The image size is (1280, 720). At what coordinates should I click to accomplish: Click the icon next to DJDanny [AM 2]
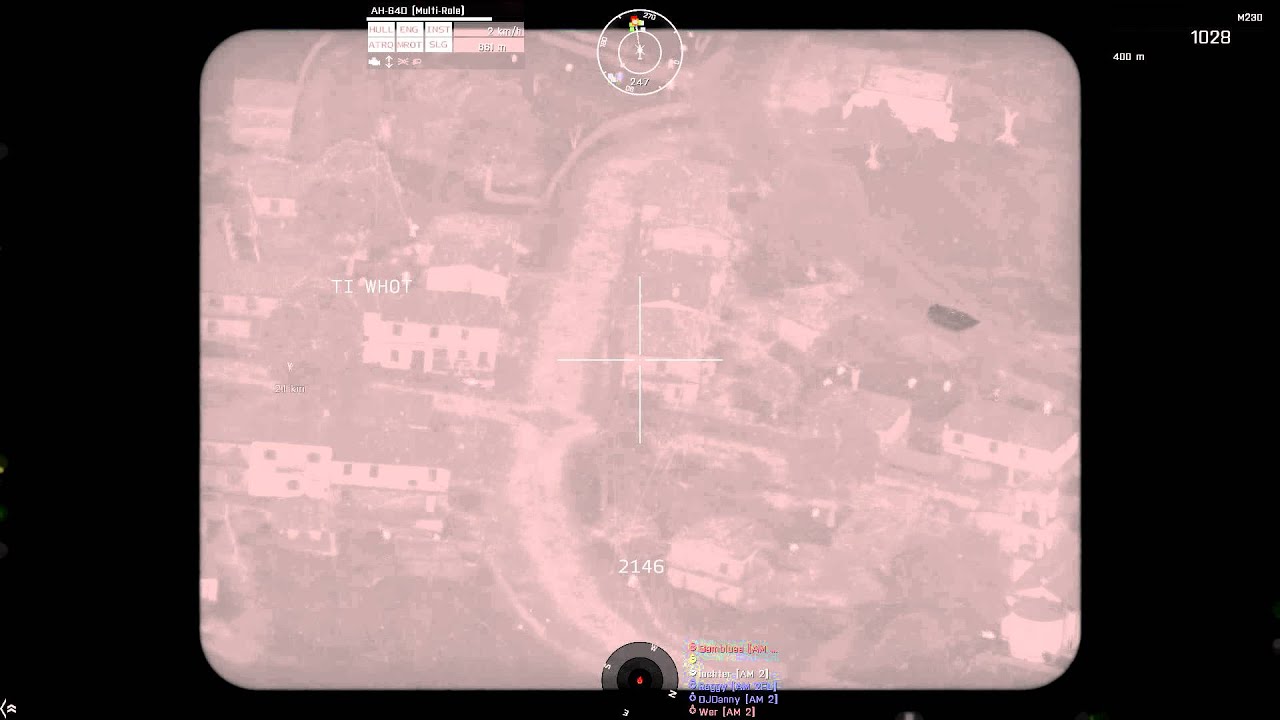(693, 698)
